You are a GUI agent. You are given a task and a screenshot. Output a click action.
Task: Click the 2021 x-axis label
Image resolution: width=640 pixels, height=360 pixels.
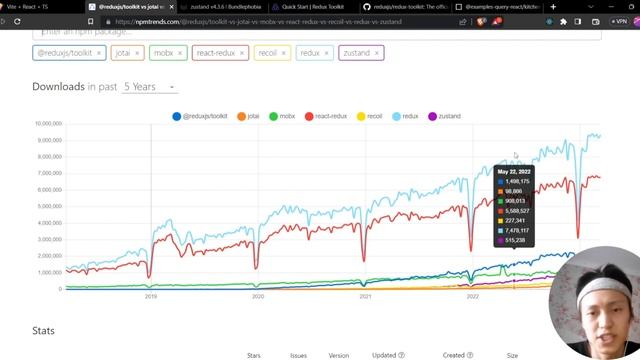click(365, 296)
